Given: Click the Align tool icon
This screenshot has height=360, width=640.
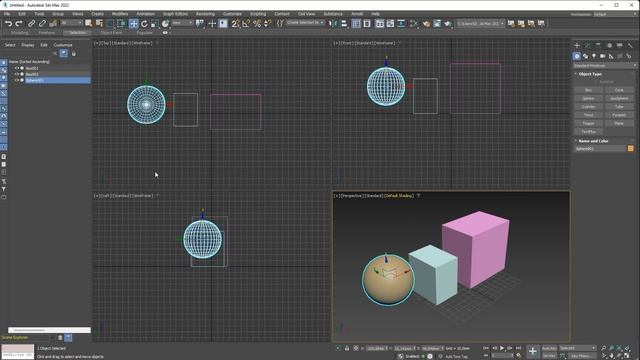Looking at the screenshot, I should [344, 24].
